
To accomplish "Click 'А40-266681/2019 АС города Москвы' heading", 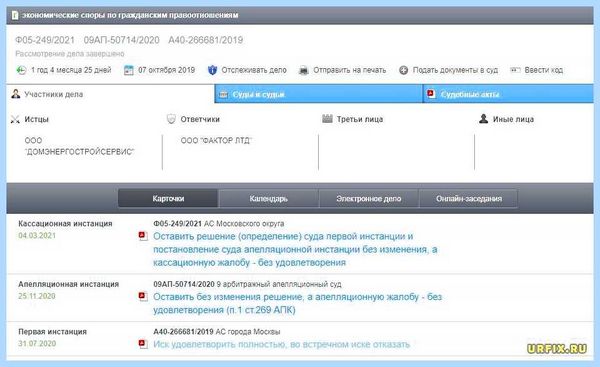I will click(x=217, y=331).
